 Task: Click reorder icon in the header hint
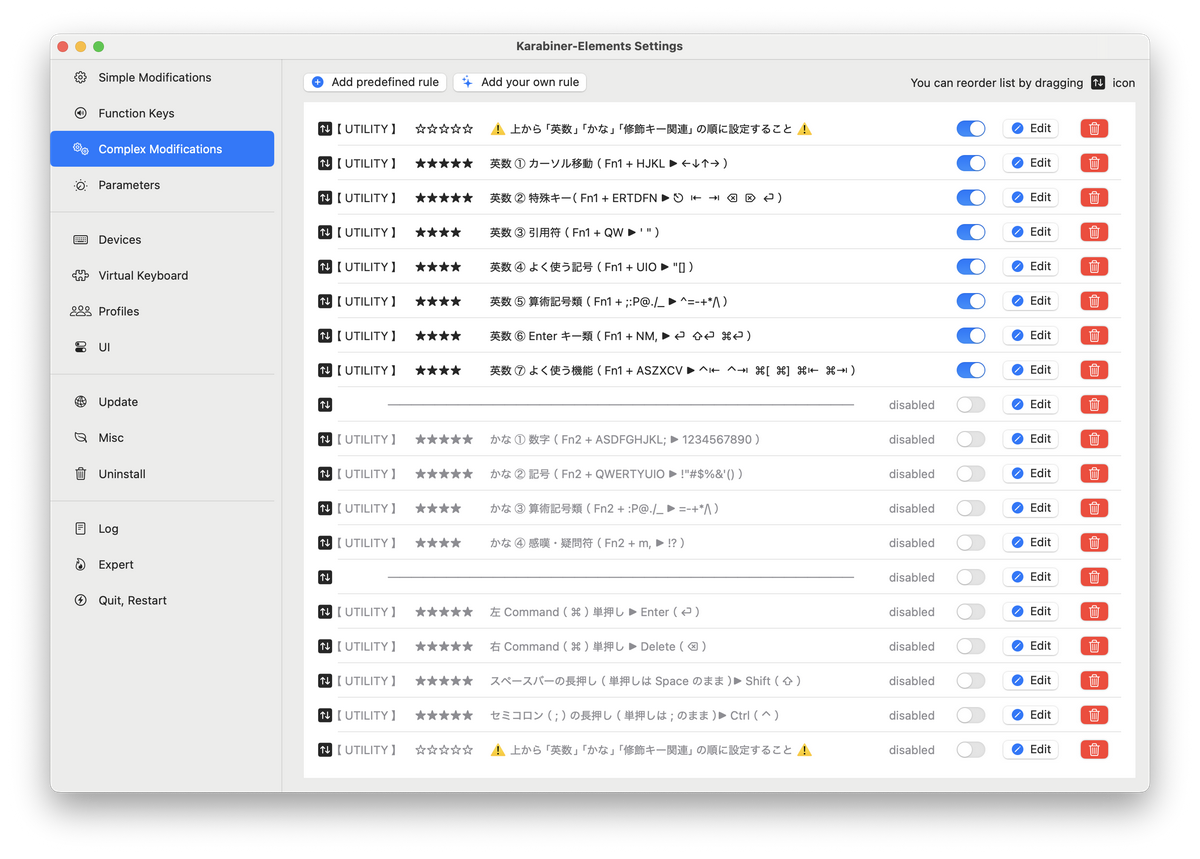click(x=1098, y=83)
